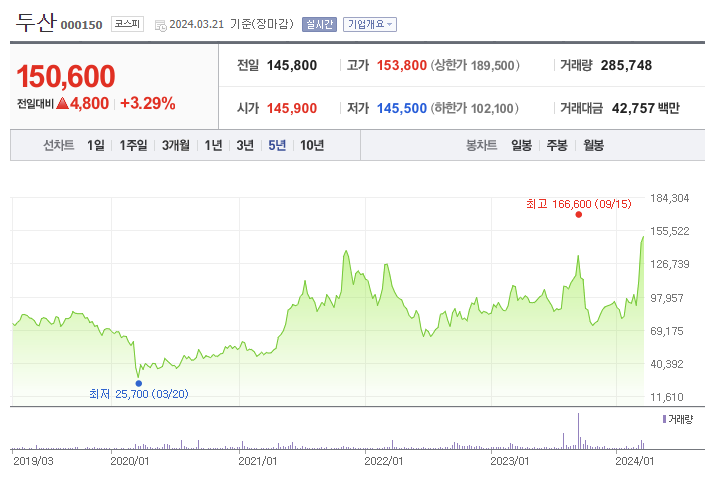Click the 2021/01 x-axis date label
Screen dimensions: 705x478
tap(258, 461)
